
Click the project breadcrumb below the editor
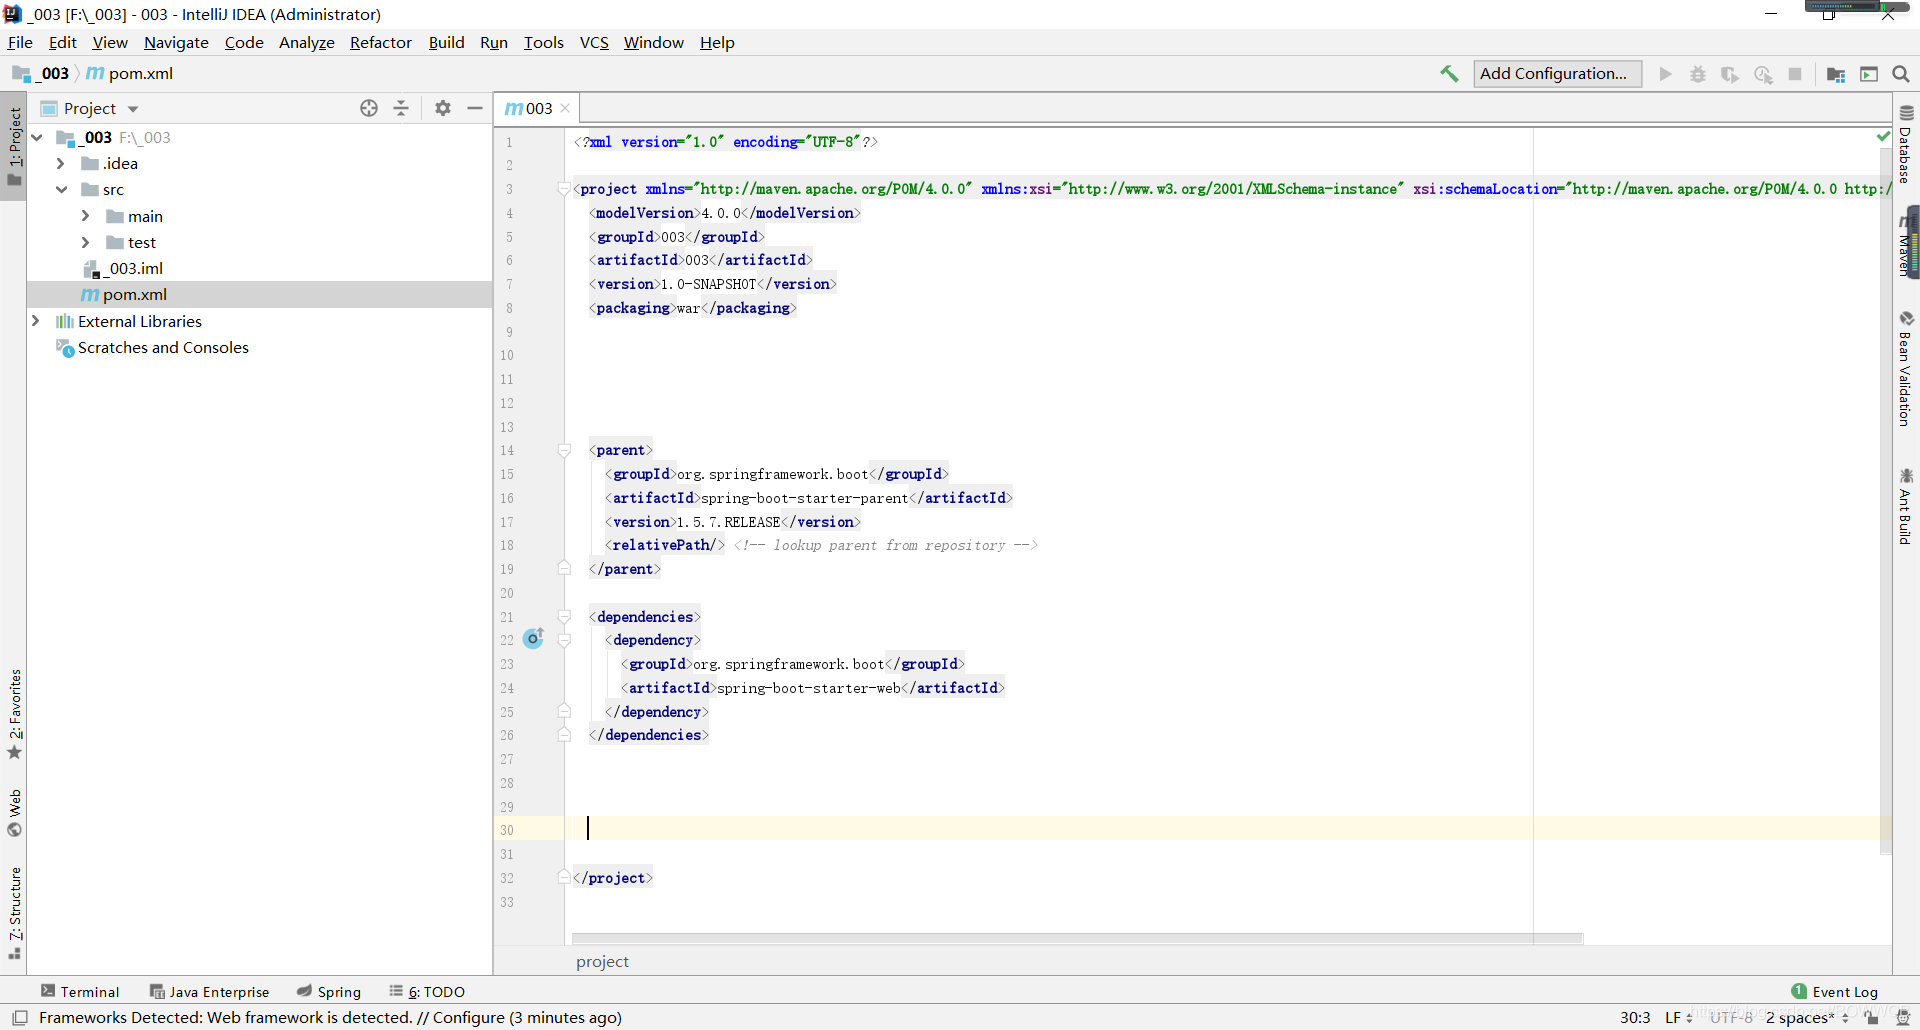[602, 961]
